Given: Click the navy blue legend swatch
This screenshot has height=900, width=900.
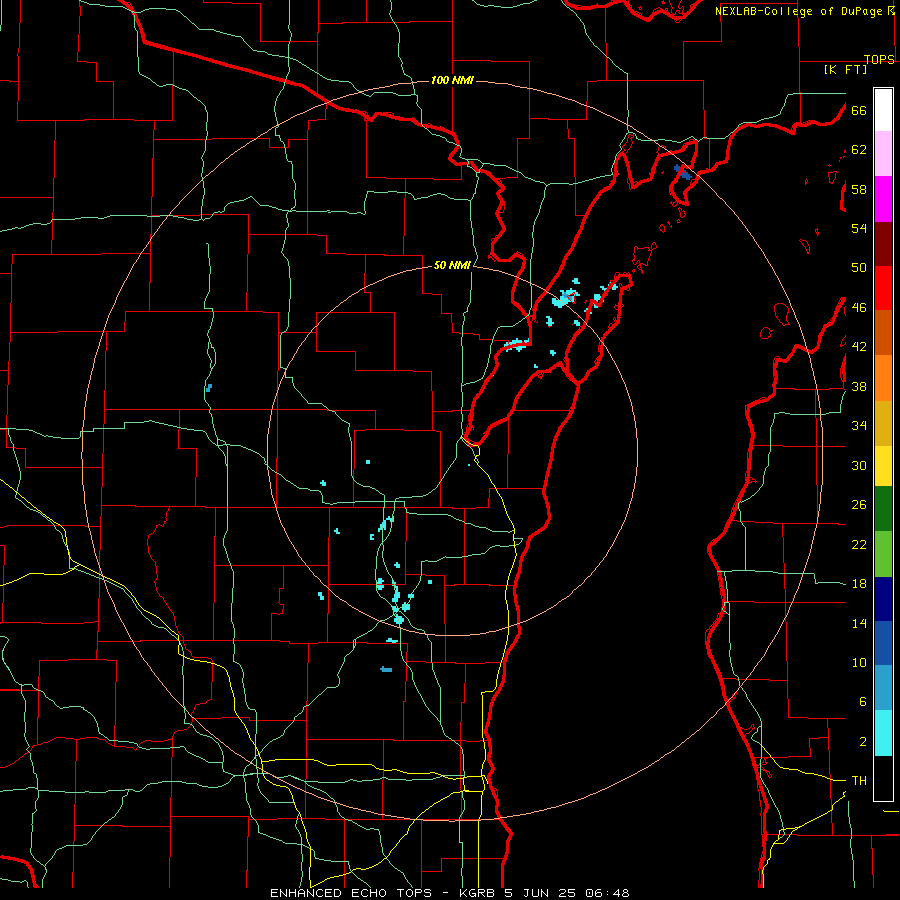Looking at the screenshot, I should point(883,599).
